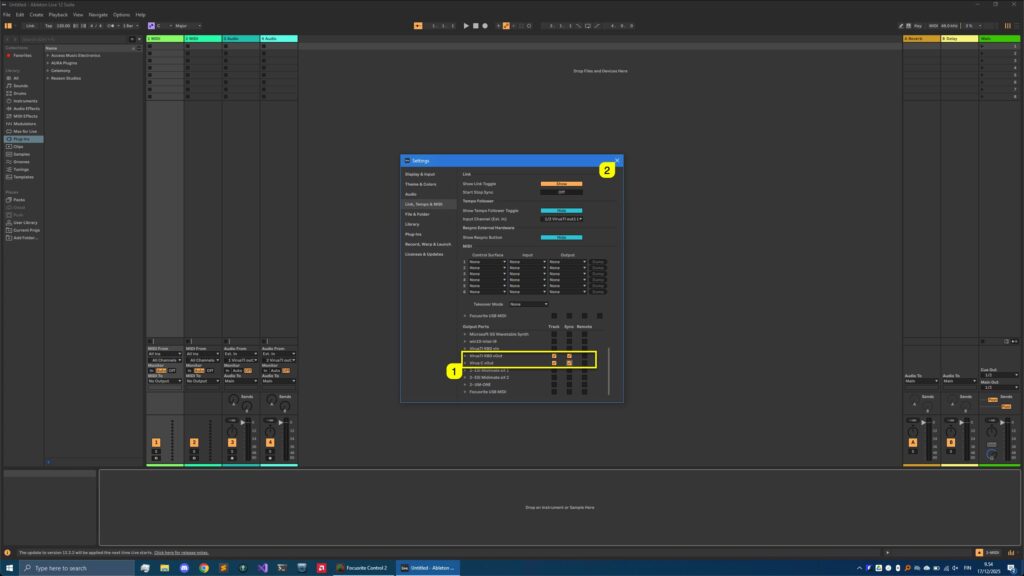This screenshot has height=576, width=1024.
Task: Activate Key map mode
Action: (x=918, y=27)
